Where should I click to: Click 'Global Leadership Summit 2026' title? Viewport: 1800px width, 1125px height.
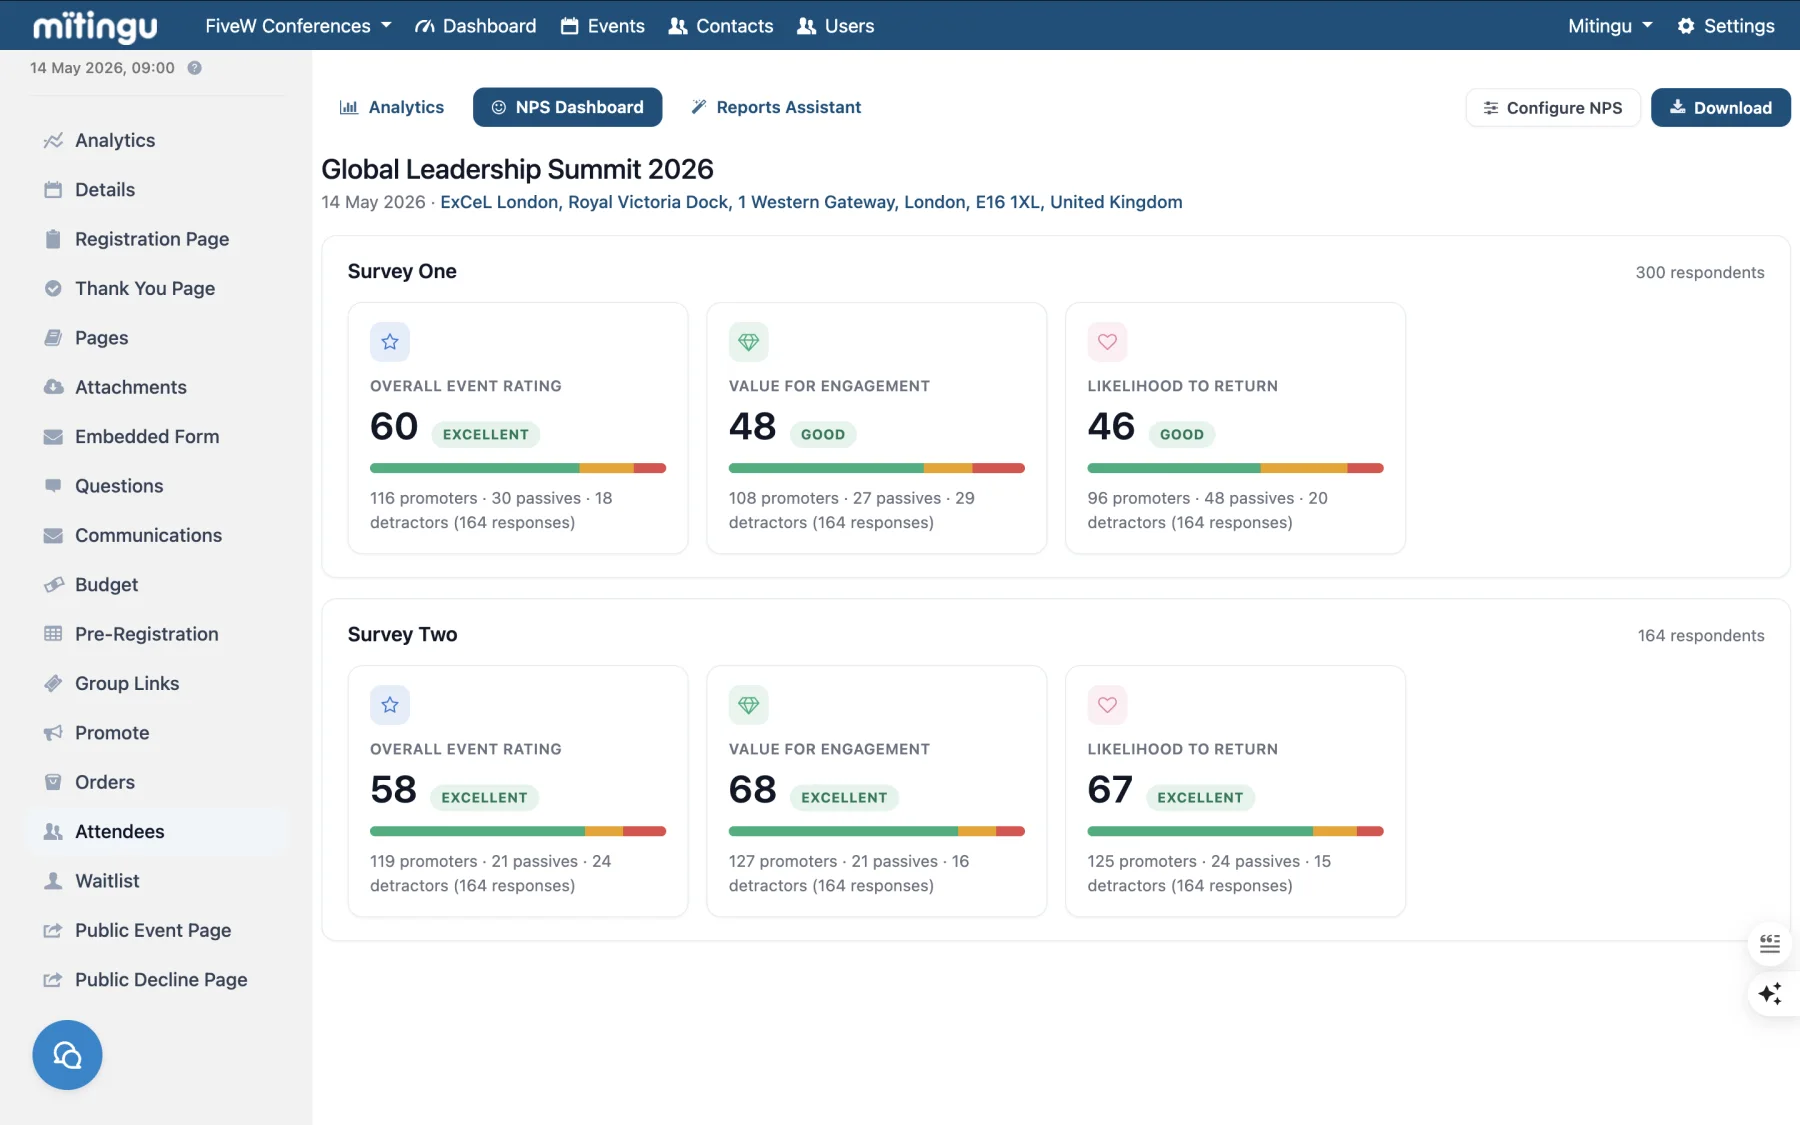517,169
